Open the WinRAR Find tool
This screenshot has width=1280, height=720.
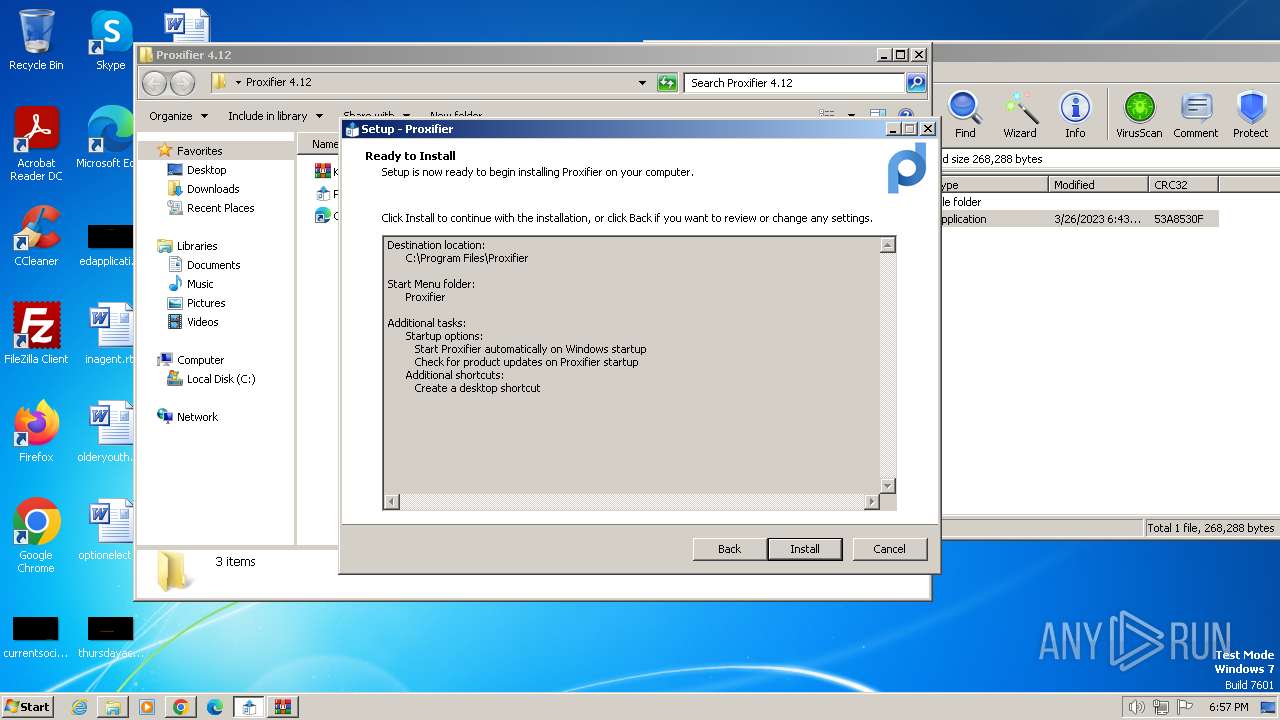pyautogui.click(x=965, y=115)
